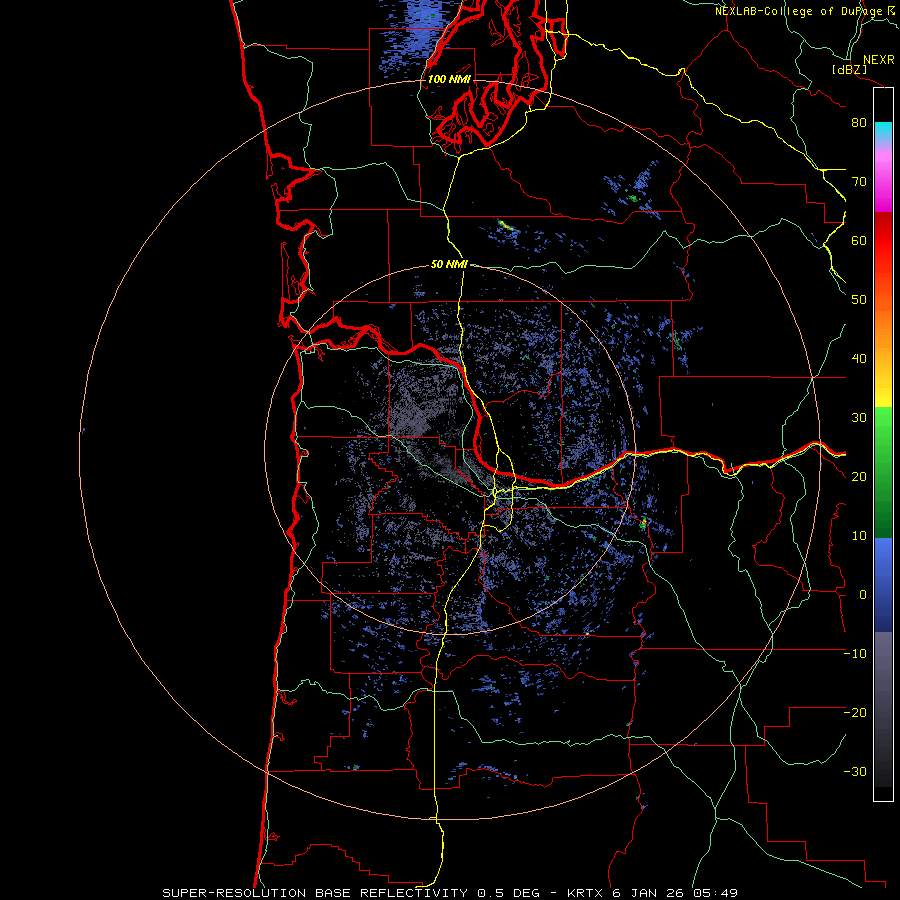This screenshot has height=900, width=900.
Task: Click the 50 value on the dBZ scale
Action: click(859, 300)
